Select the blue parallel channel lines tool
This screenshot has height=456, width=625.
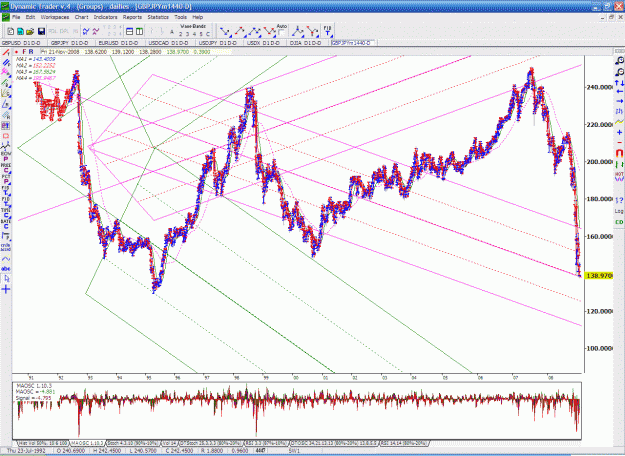6,63
